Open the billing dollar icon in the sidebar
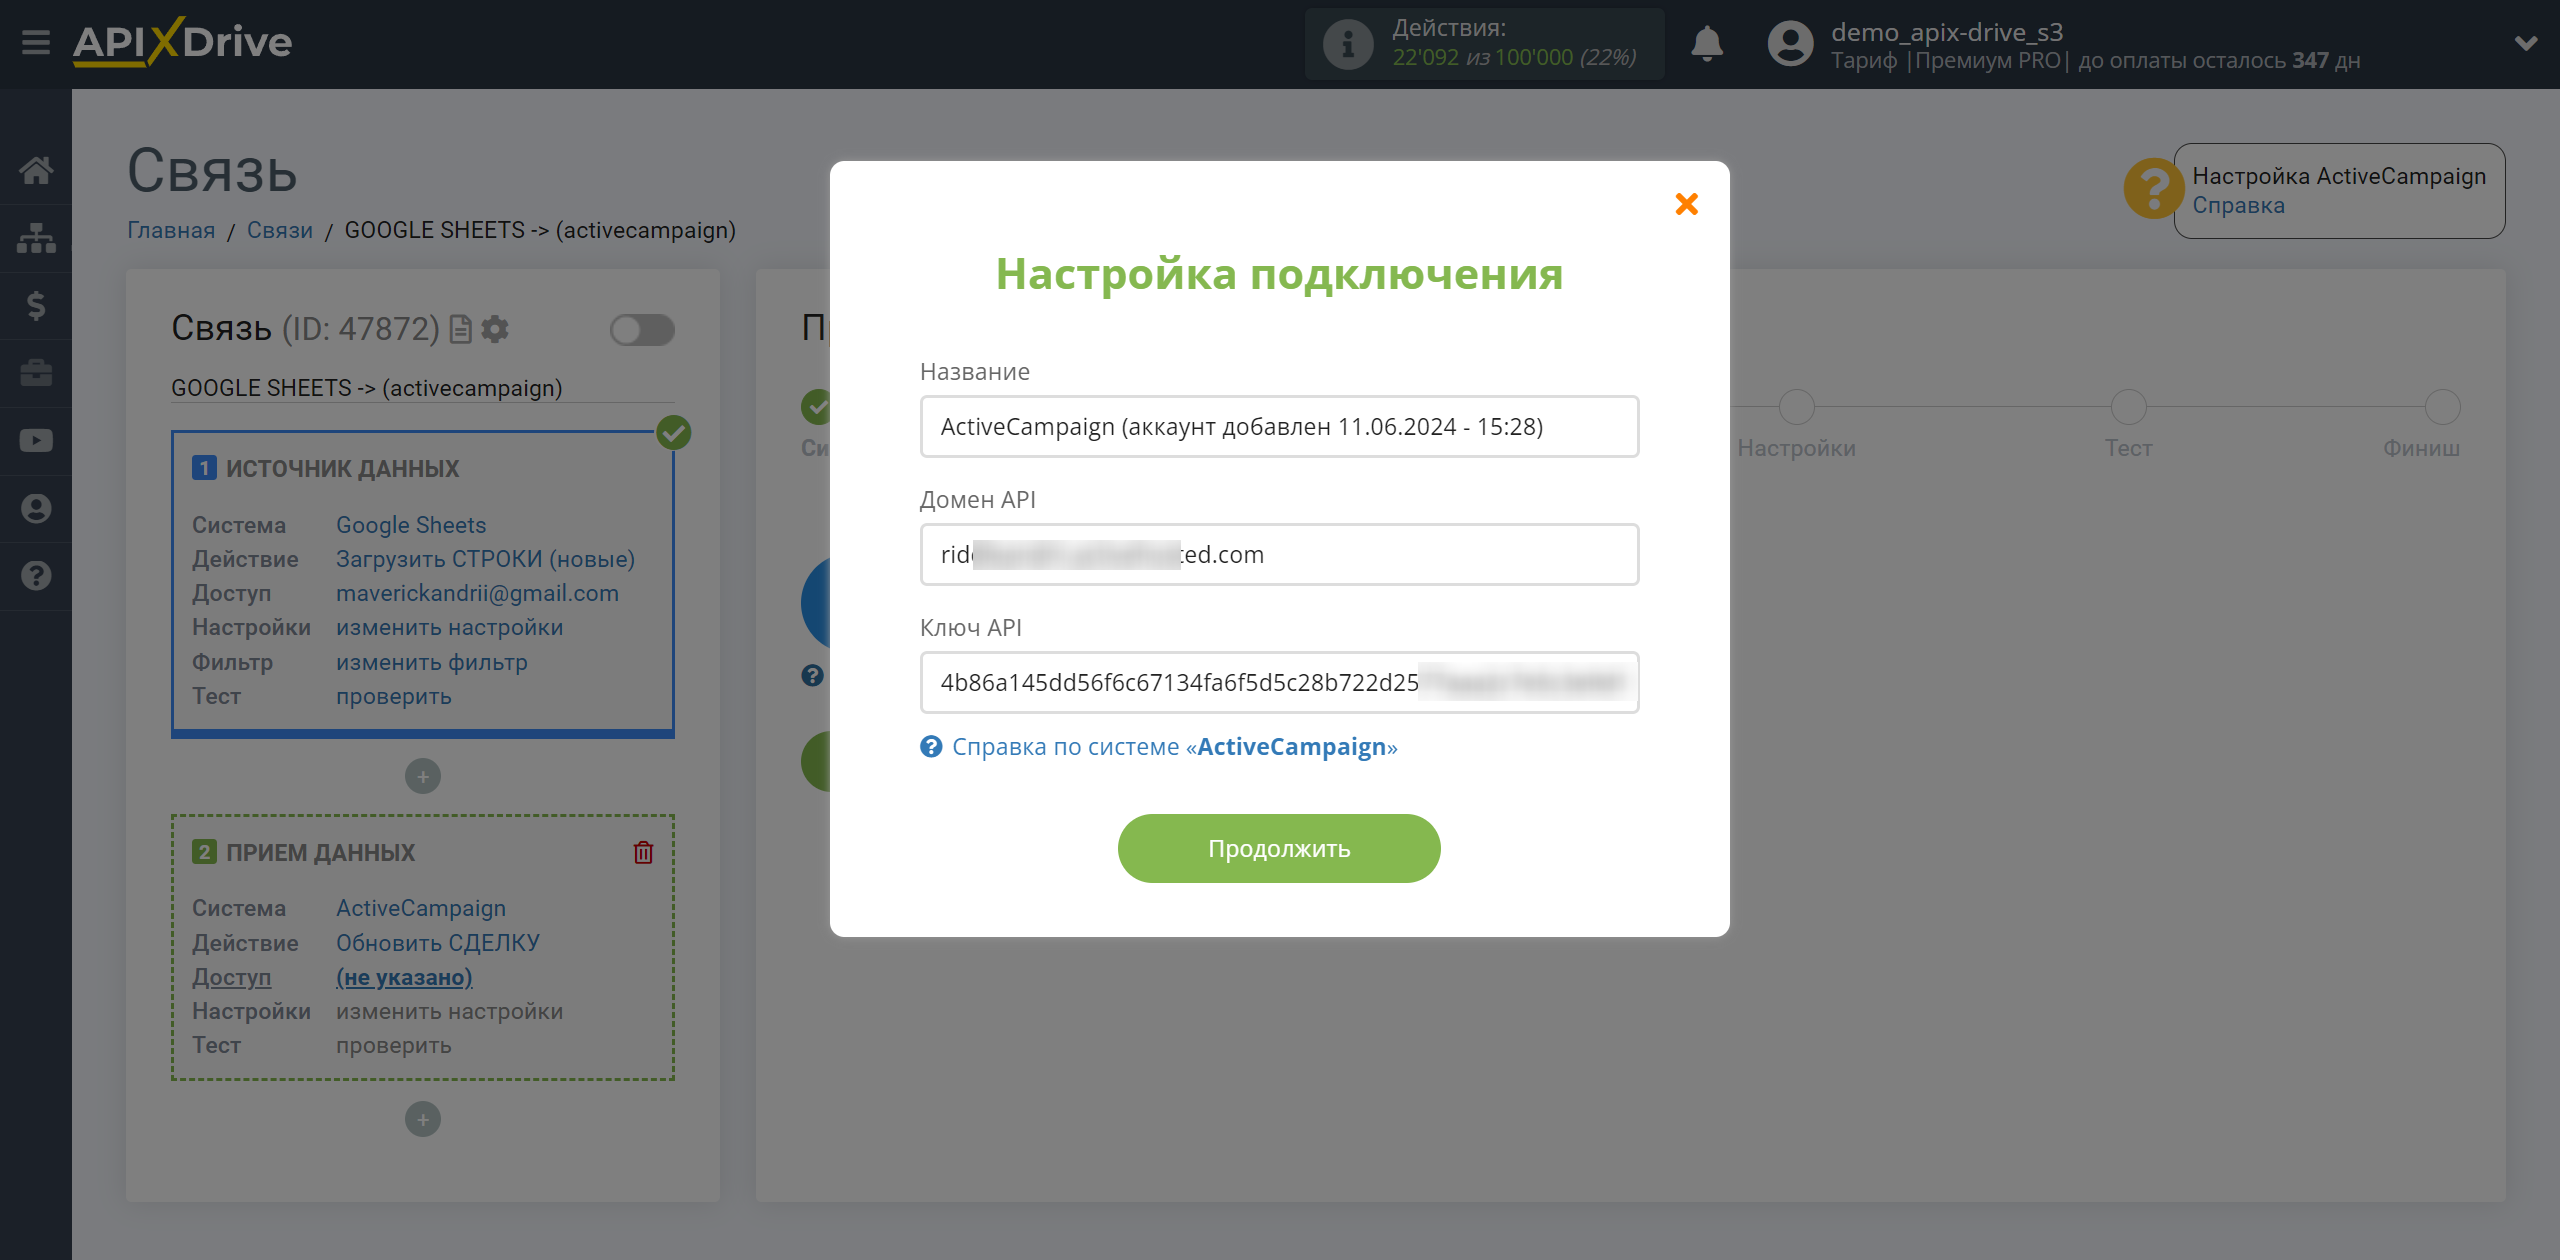The image size is (2560, 1260). [x=36, y=305]
